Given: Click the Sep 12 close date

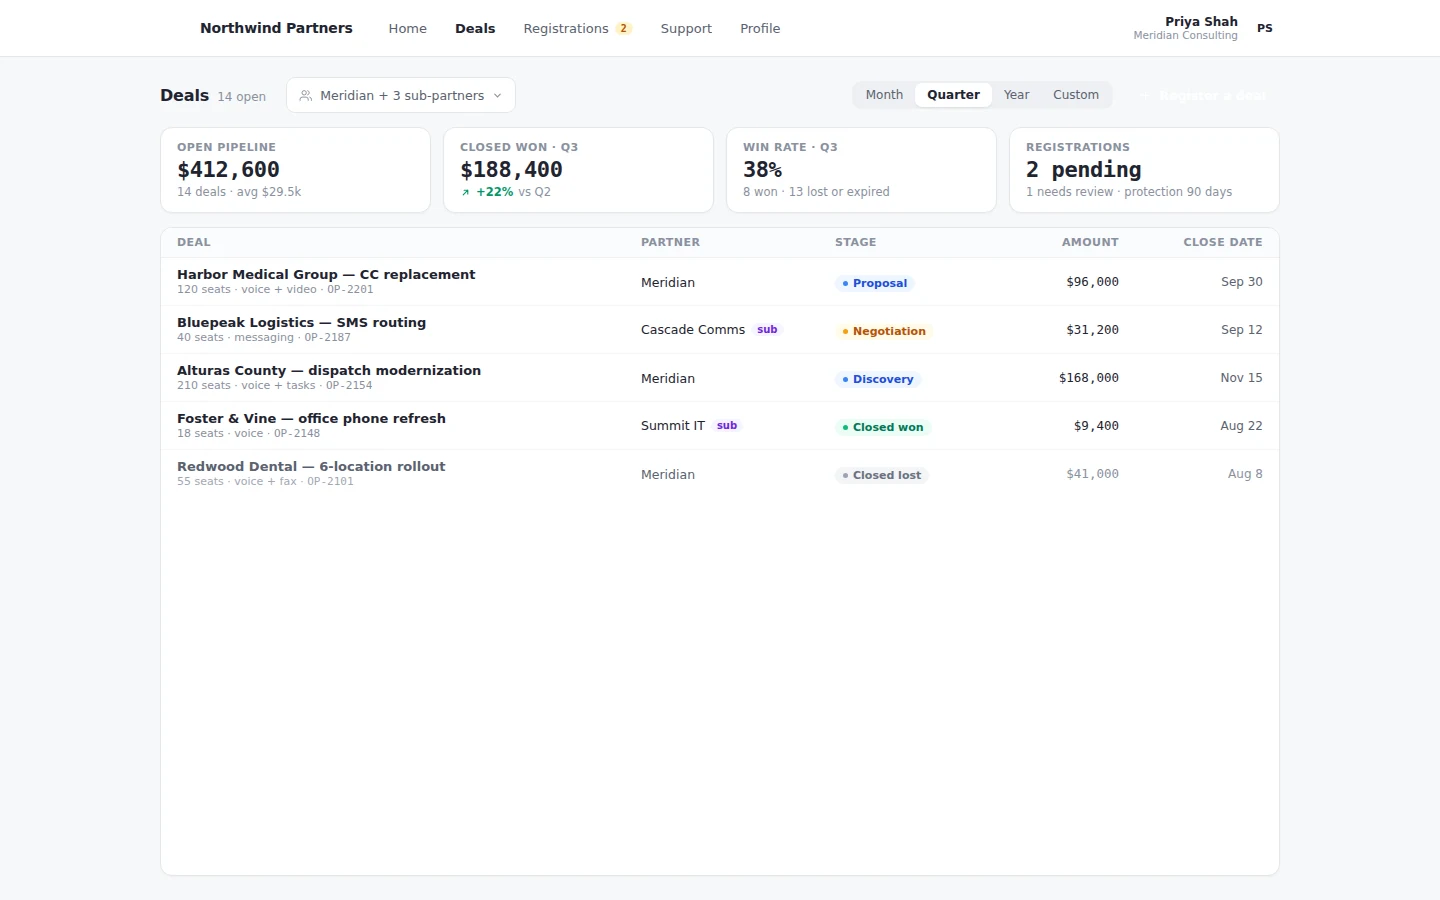Looking at the screenshot, I should coord(1242,330).
